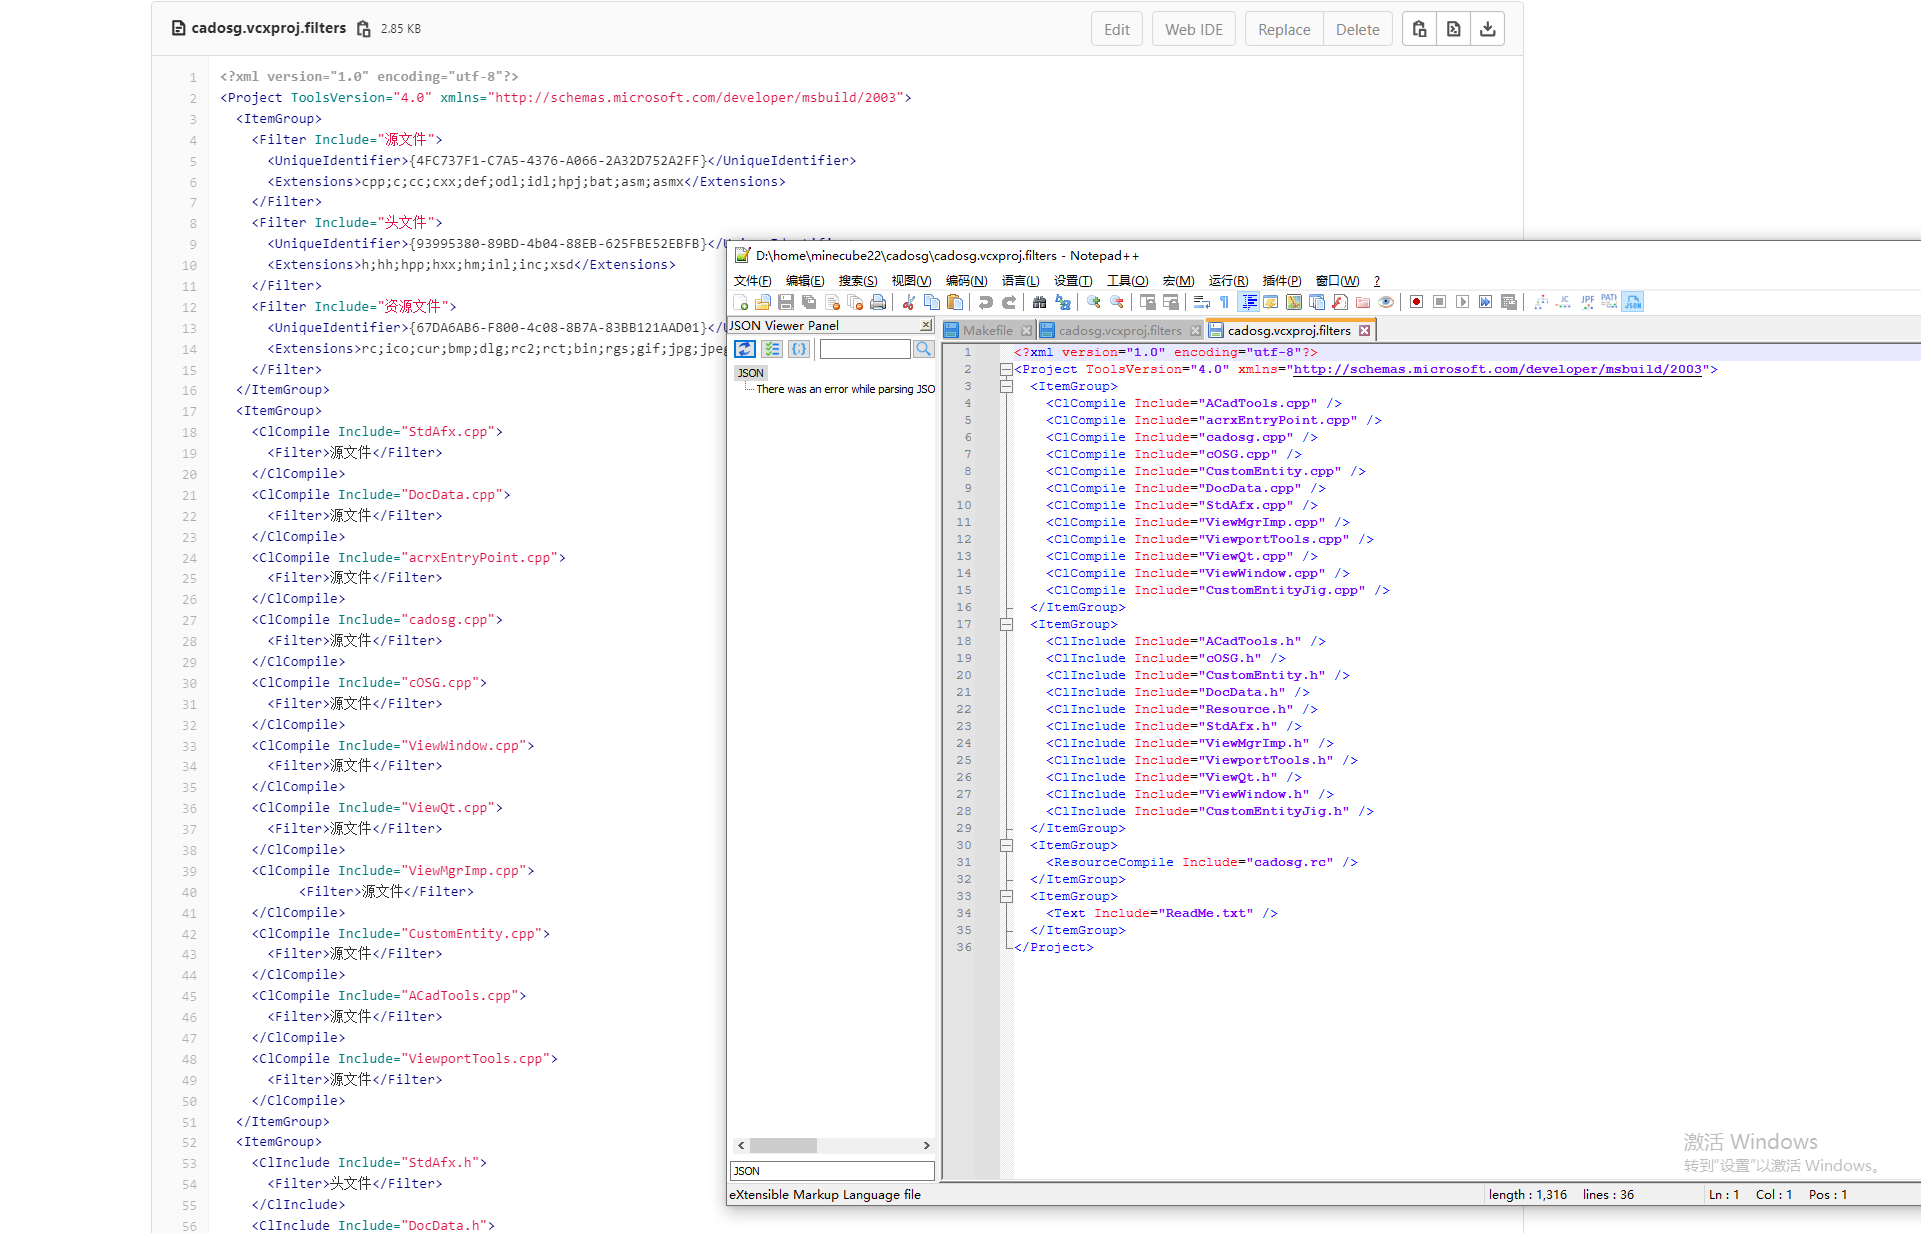The image size is (1921, 1233).
Task: Open the user defined language dialog icon
Action: coord(1271,302)
